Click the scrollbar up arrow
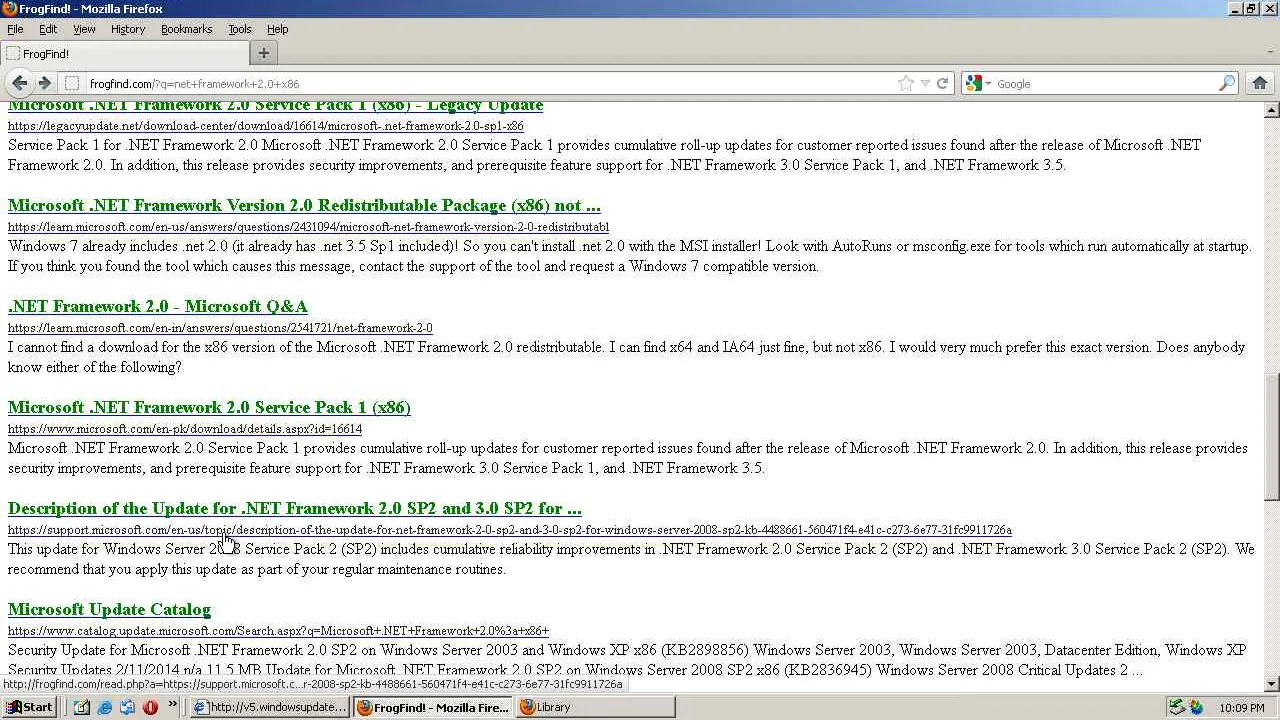Screen dimensions: 1280x720 pos(1272,110)
